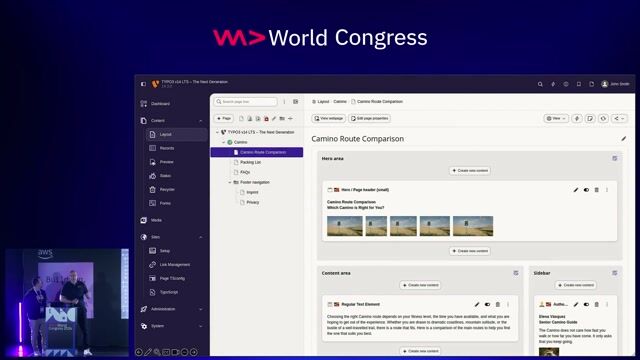Open the Dashboard module
640x360 pixels.
(x=160, y=104)
